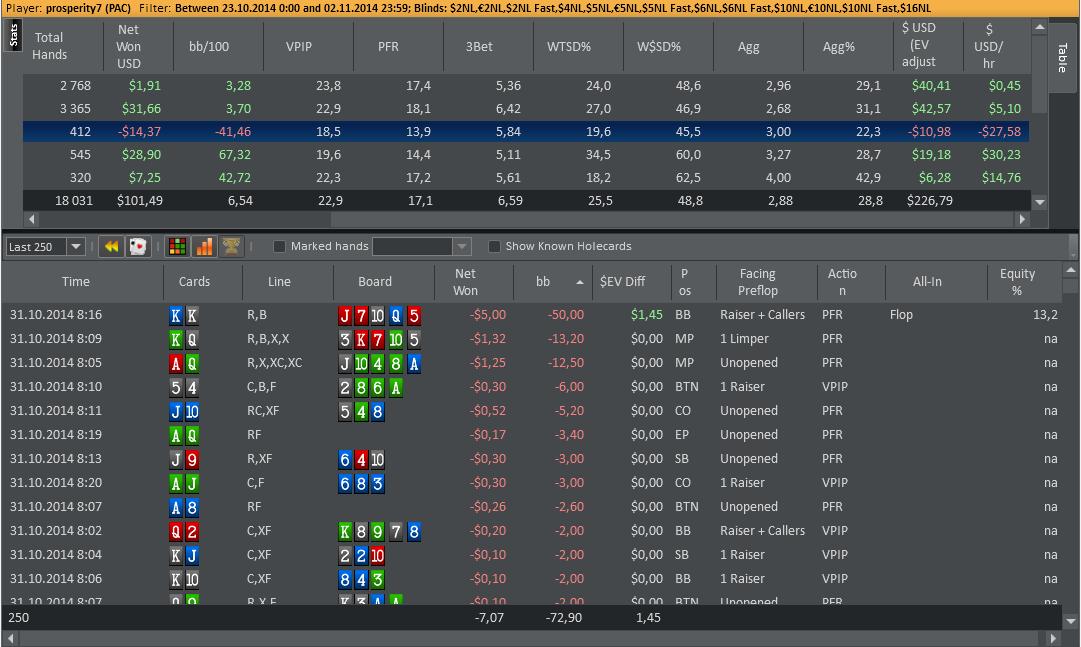This screenshot has height=647, width=1081.
Task: Select the 31.10.2014 8:02 hand row
Action: (532, 530)
